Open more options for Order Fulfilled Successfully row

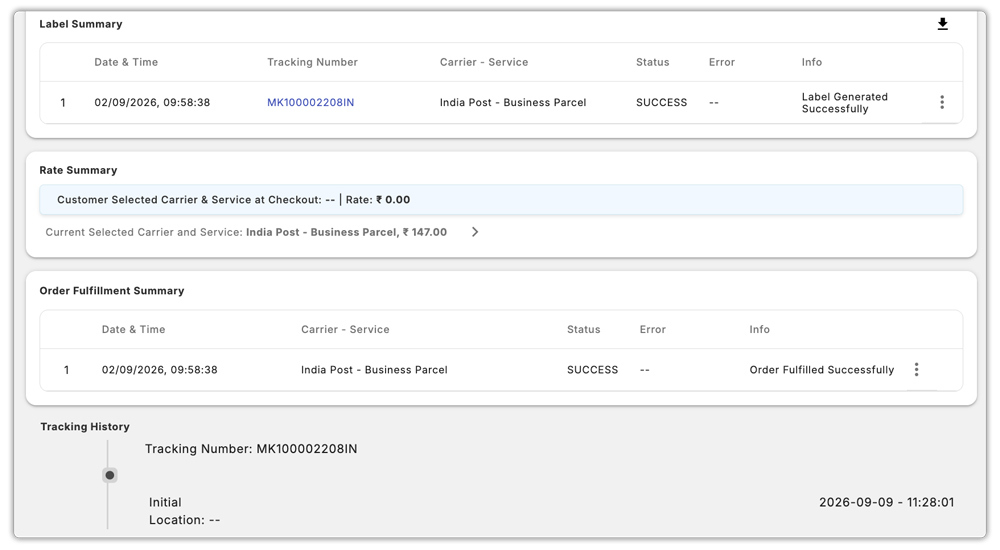916,369
